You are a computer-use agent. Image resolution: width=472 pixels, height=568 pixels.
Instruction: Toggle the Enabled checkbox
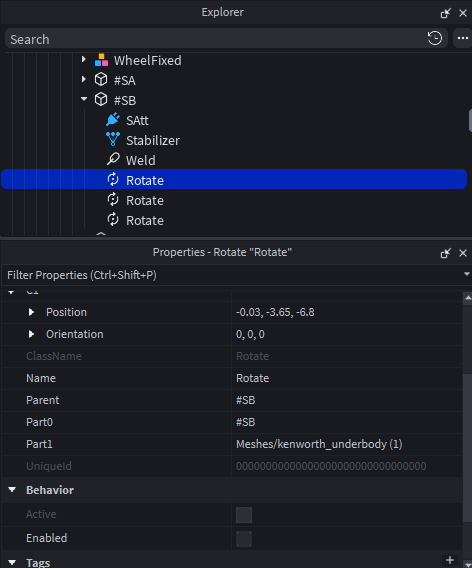click(x=244, y=539)
